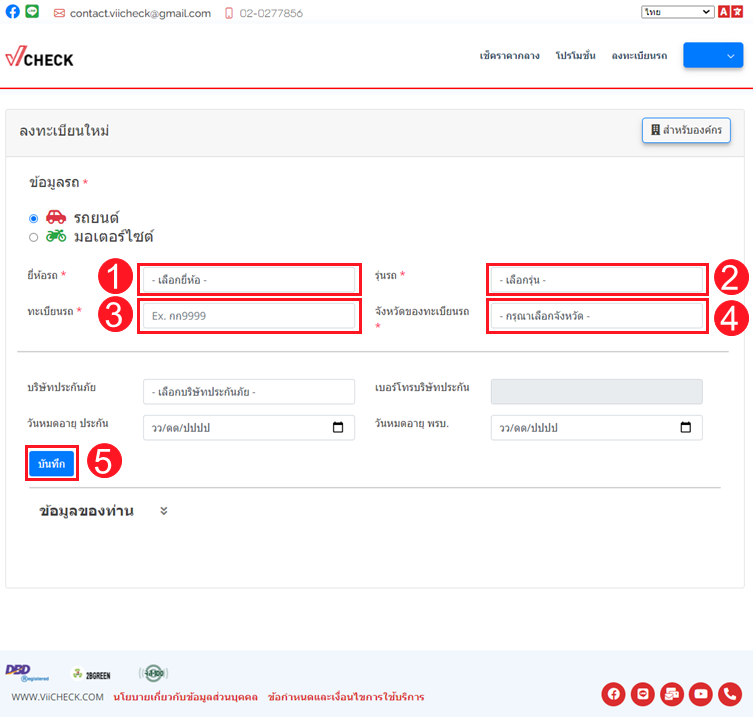Open the Facebook round icon in footer

coord(613,694)
